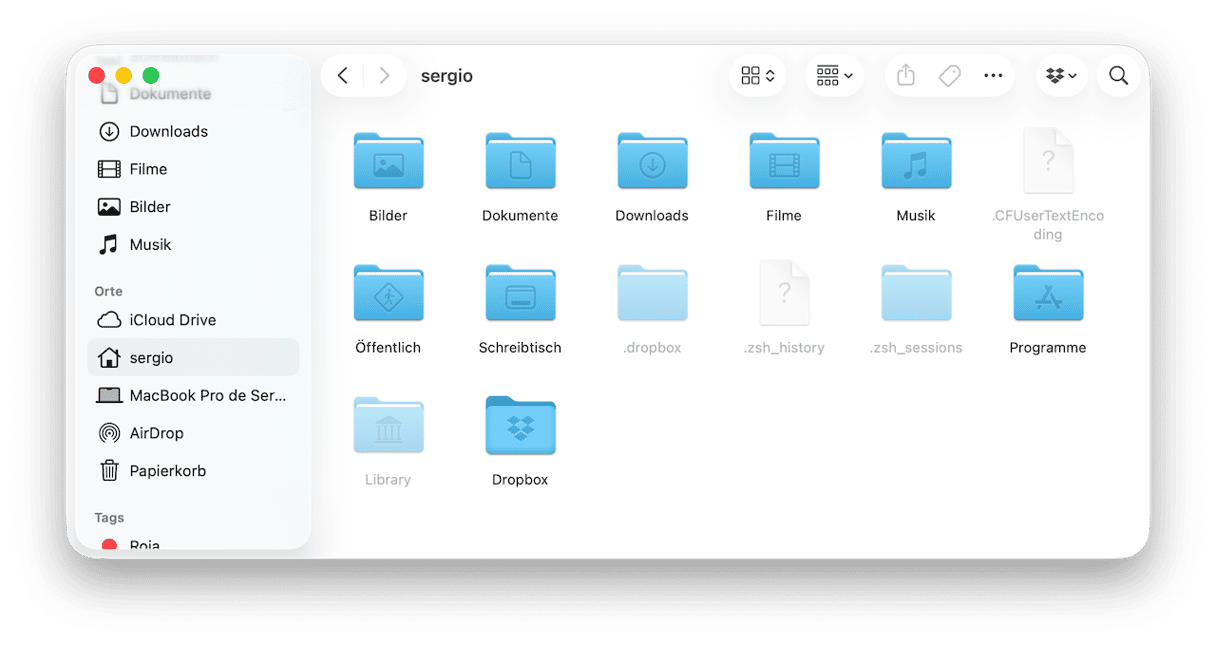Open Downloads in the sidebar
Image resolution: width=1216 pixels, height=646 pixels.
tap(193, 132)
